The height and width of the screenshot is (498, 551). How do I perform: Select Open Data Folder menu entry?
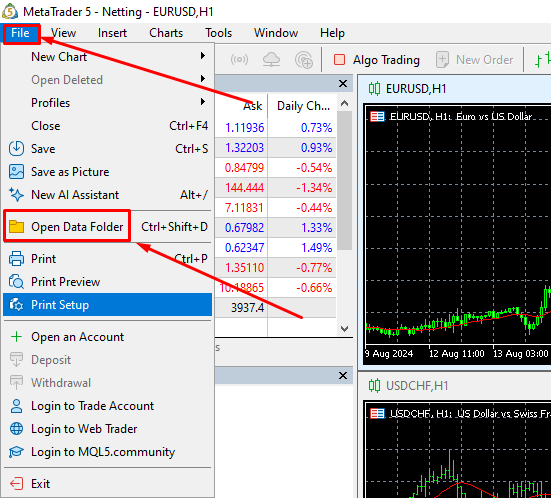pos(107,227)
